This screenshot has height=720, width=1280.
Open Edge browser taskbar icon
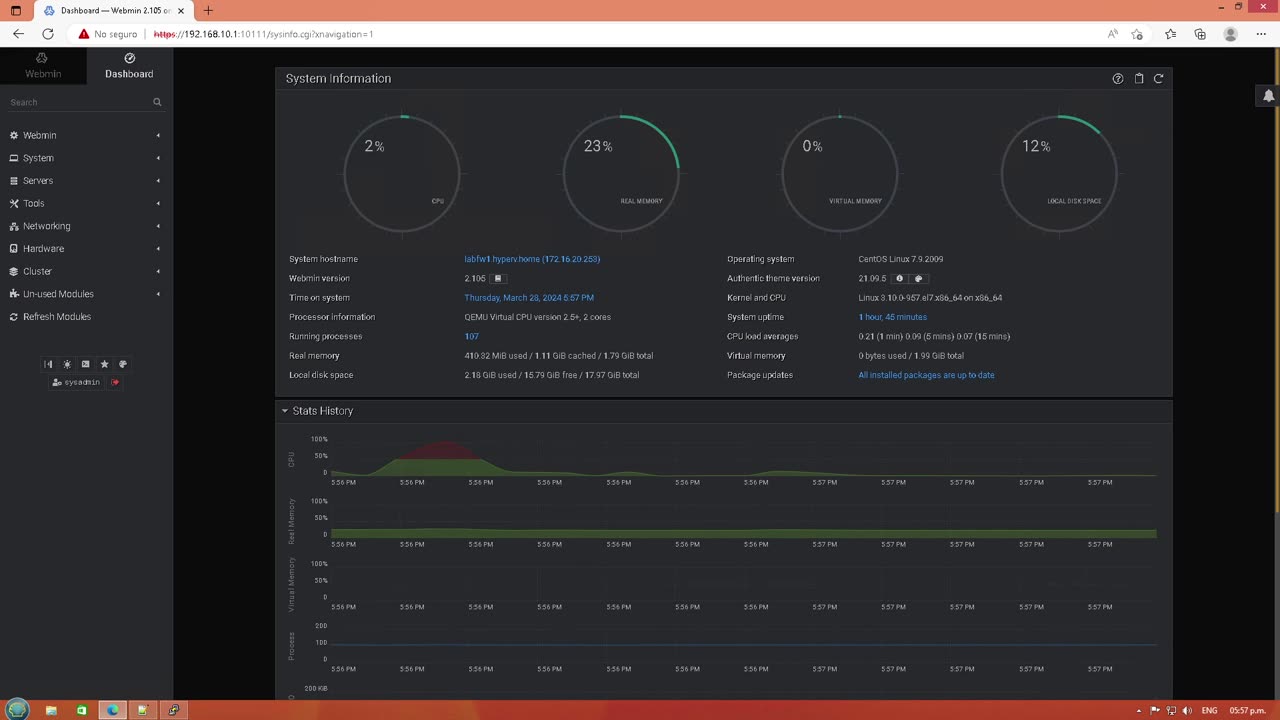tap(113, 710)
